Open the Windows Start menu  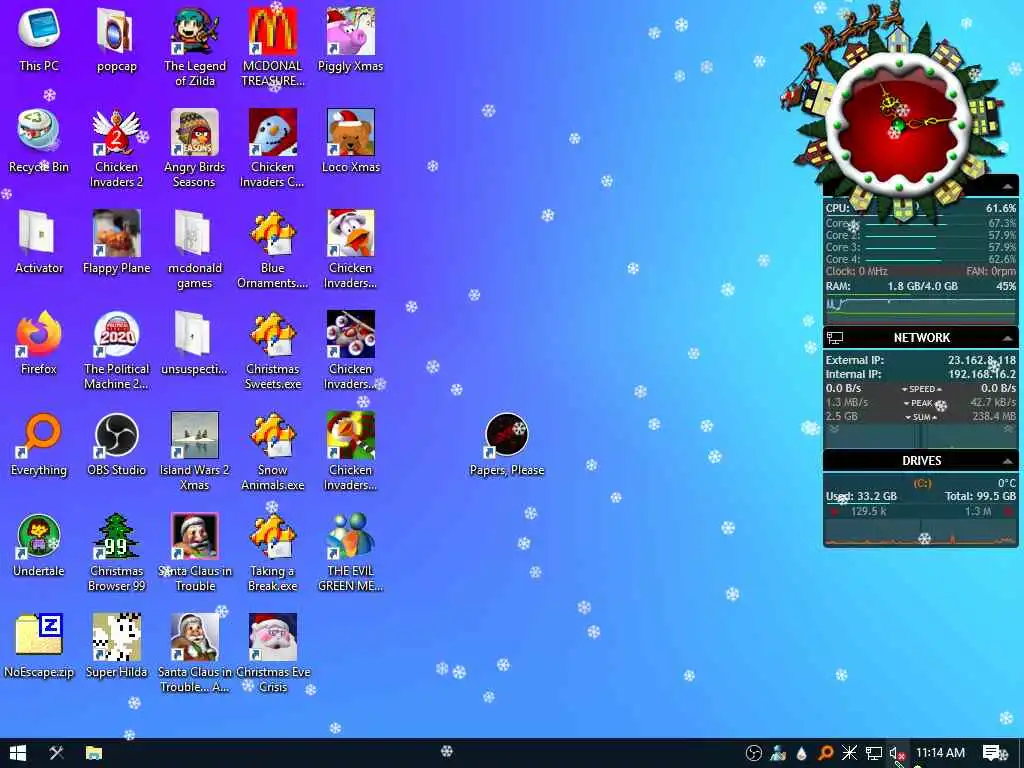pyautogui.click(x=18, y=753)
